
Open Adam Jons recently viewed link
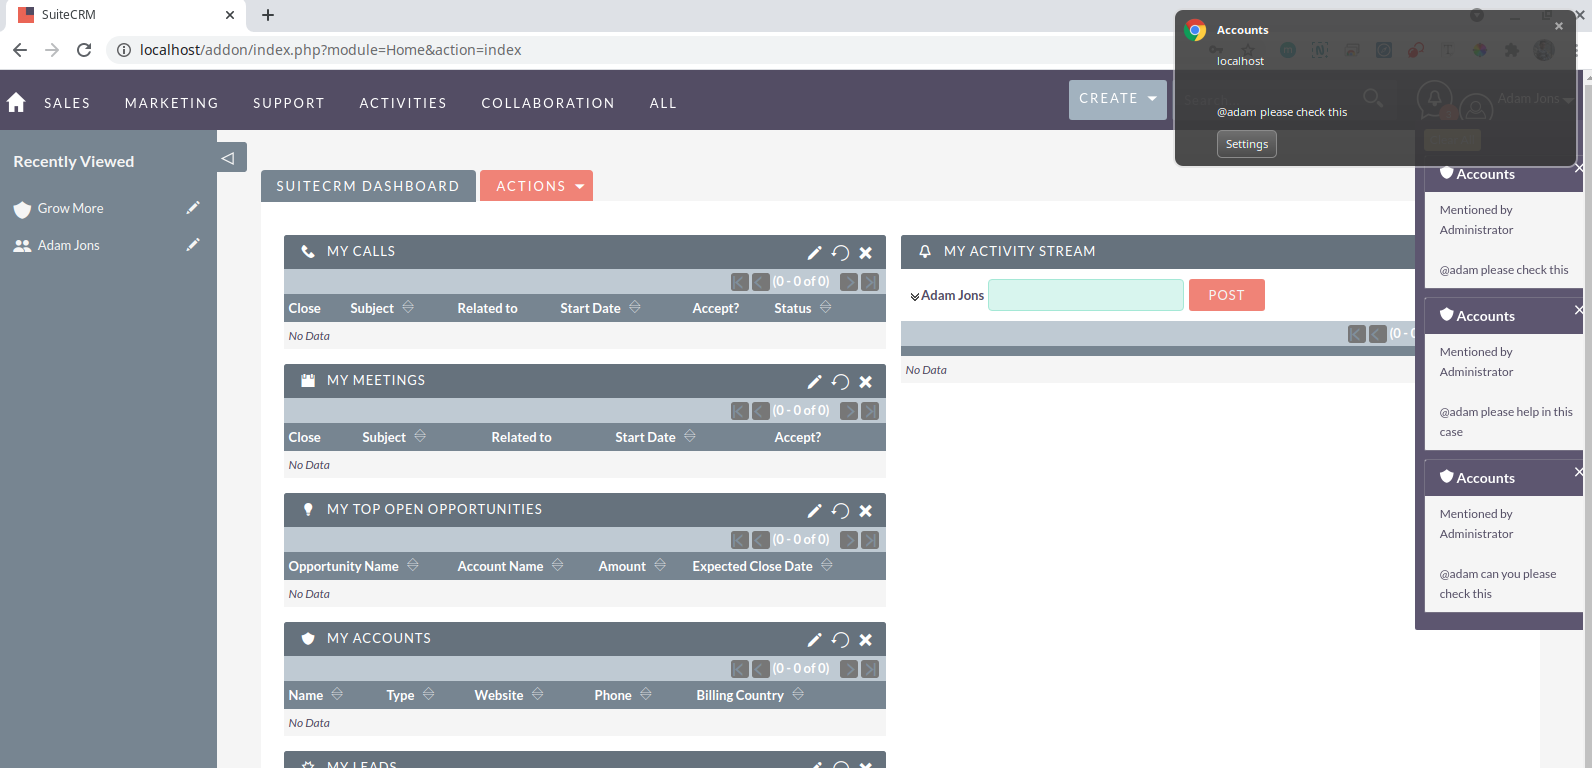pos(68,245)
